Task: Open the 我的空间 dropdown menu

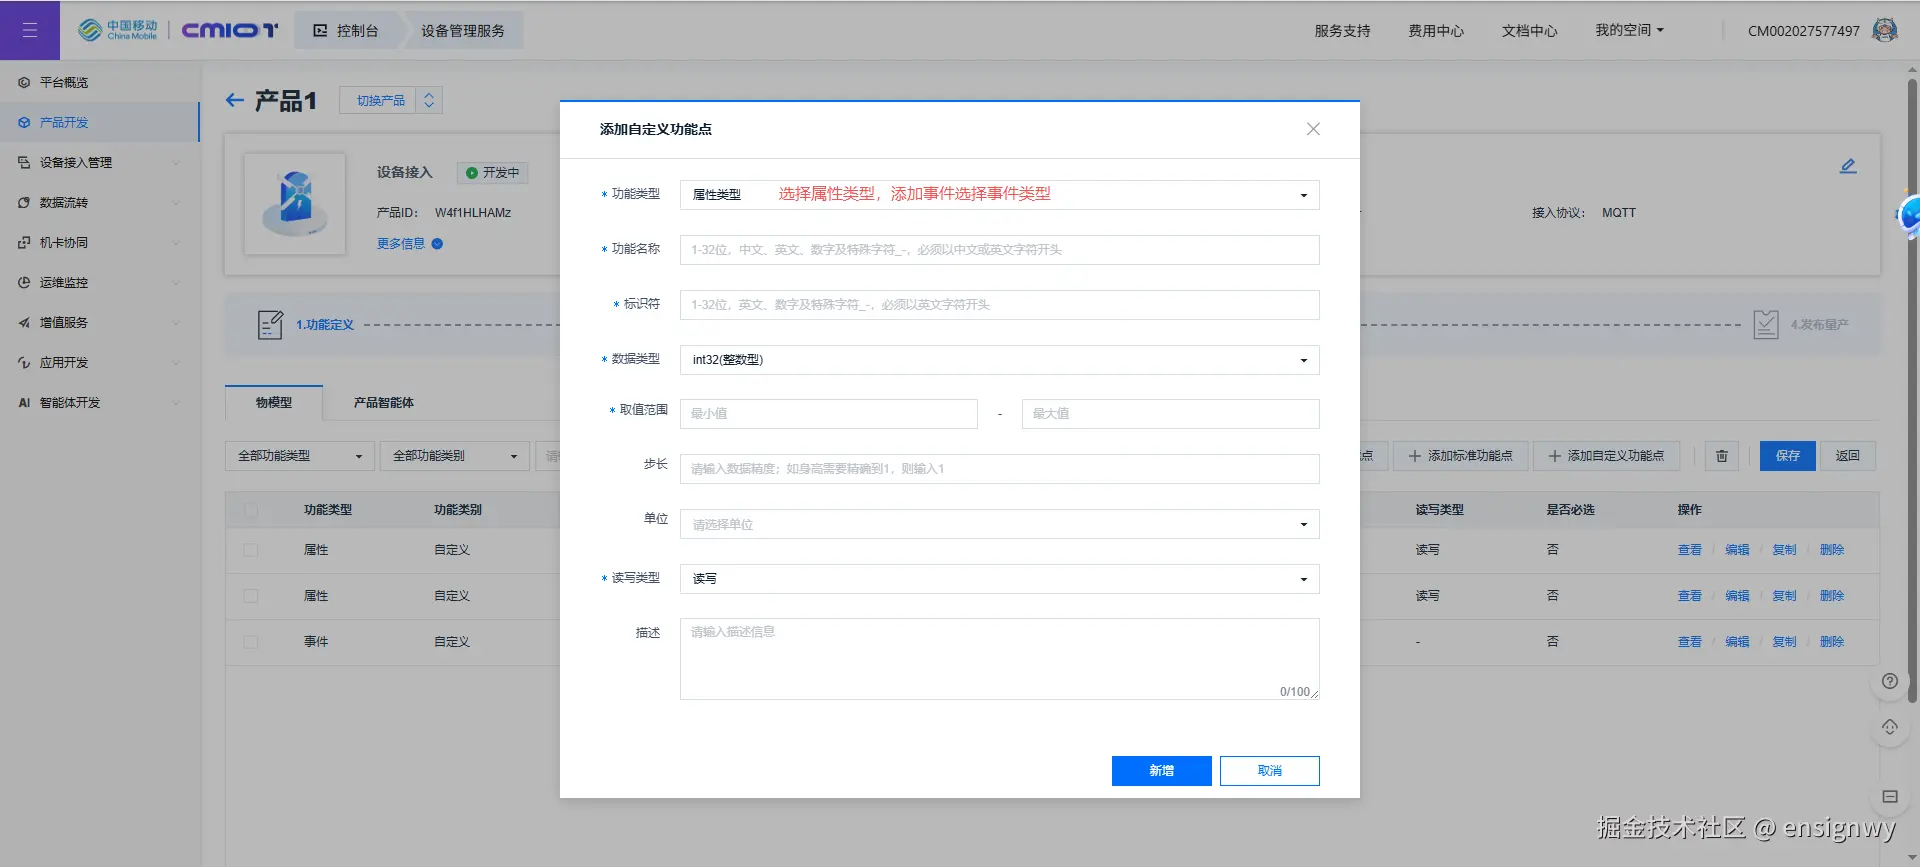Action: click(1629, 30)
